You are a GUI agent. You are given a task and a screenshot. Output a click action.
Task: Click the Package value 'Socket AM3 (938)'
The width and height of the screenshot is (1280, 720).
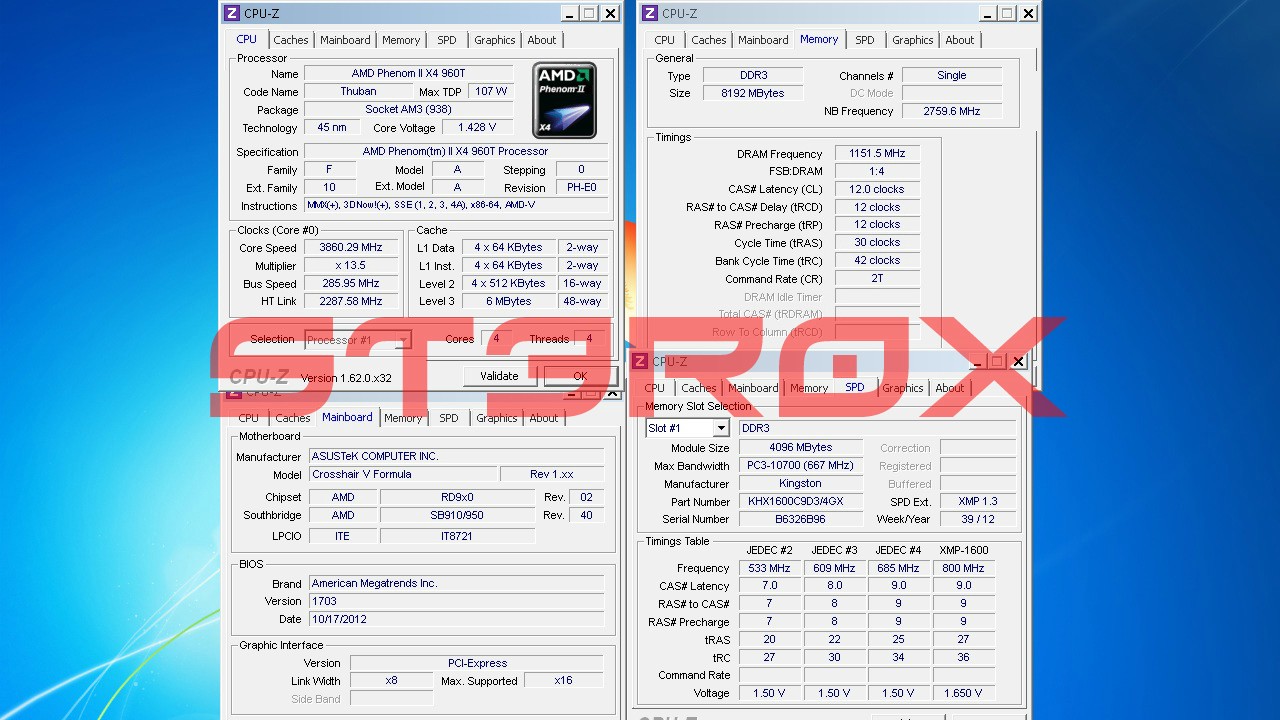408,109
